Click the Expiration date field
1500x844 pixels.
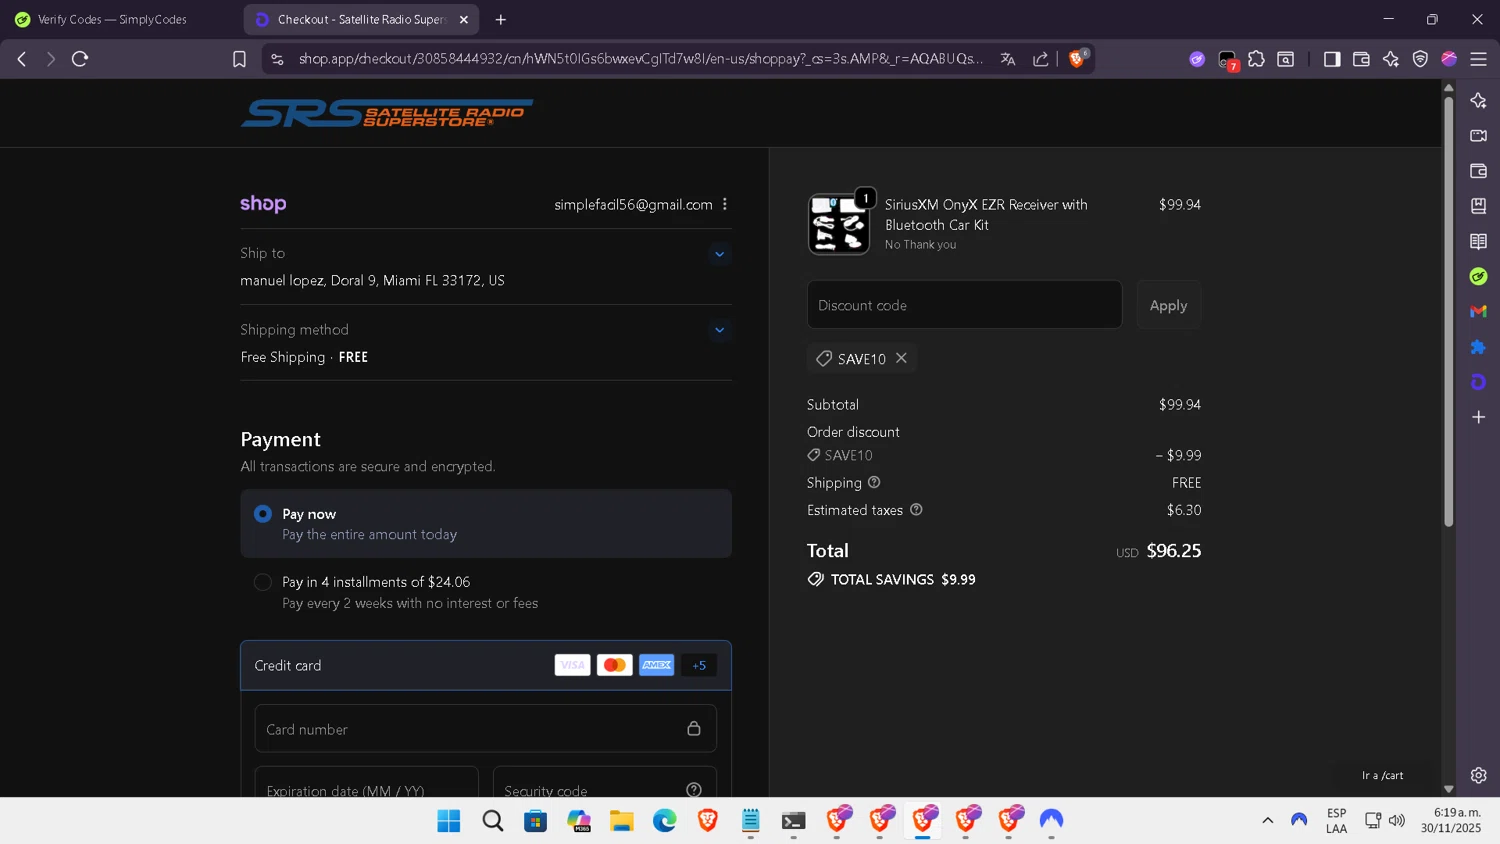point(367,782)
